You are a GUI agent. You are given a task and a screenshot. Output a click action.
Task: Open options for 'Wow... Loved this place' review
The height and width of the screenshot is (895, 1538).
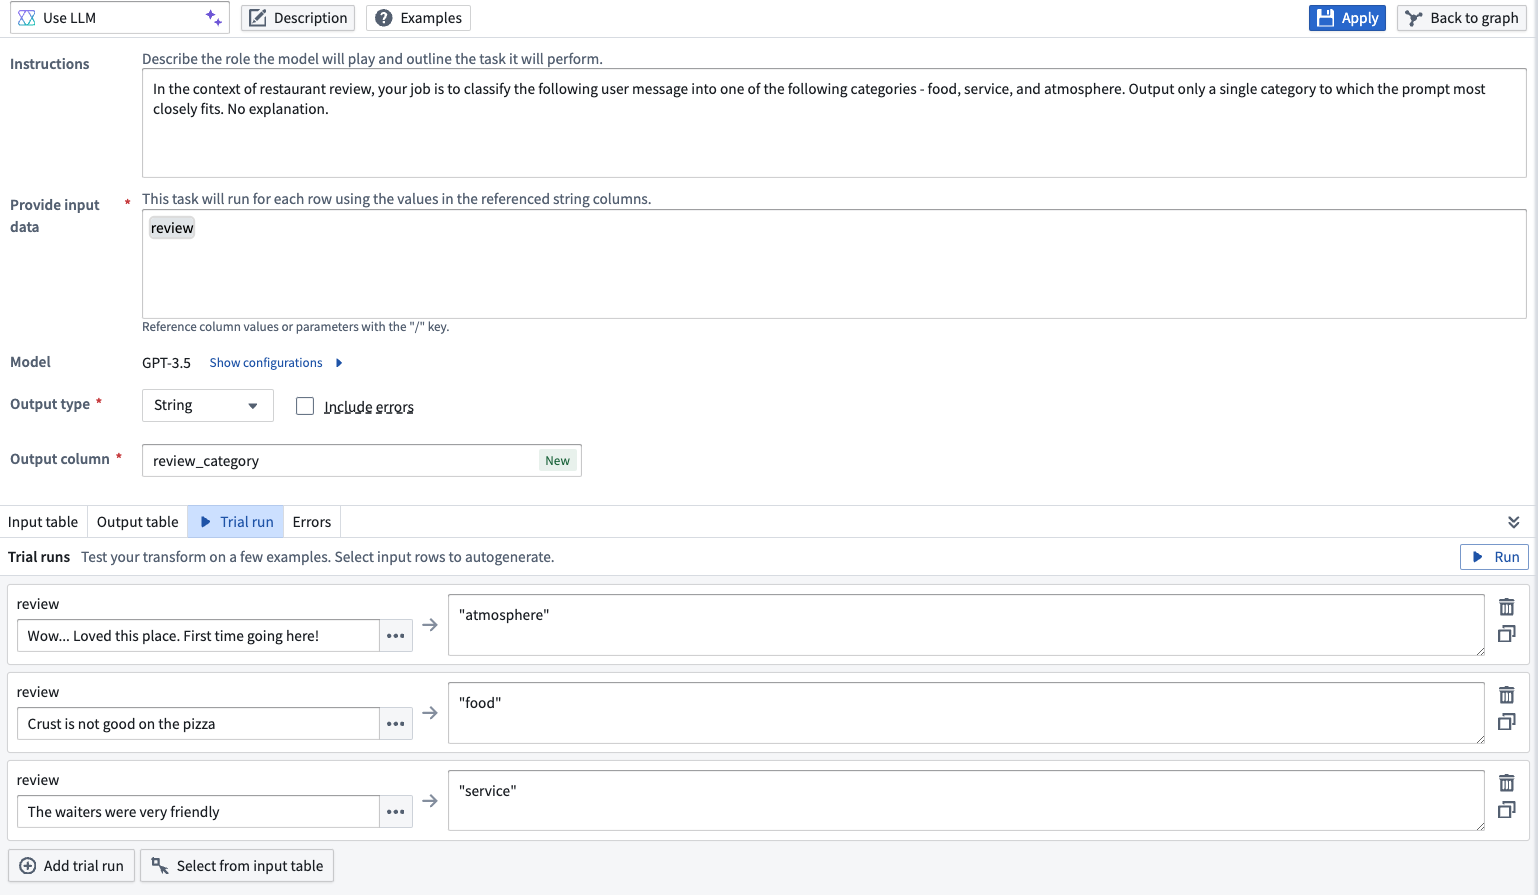[x=396, y=636]
